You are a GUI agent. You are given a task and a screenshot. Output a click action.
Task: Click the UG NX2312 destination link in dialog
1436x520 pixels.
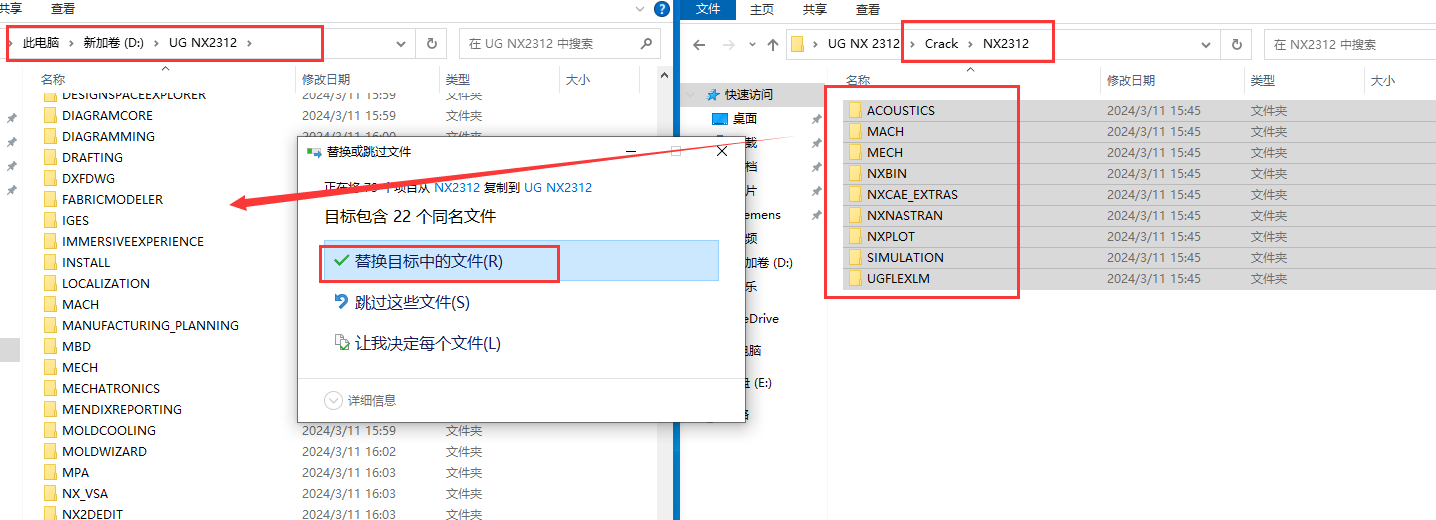click(558, 187)
